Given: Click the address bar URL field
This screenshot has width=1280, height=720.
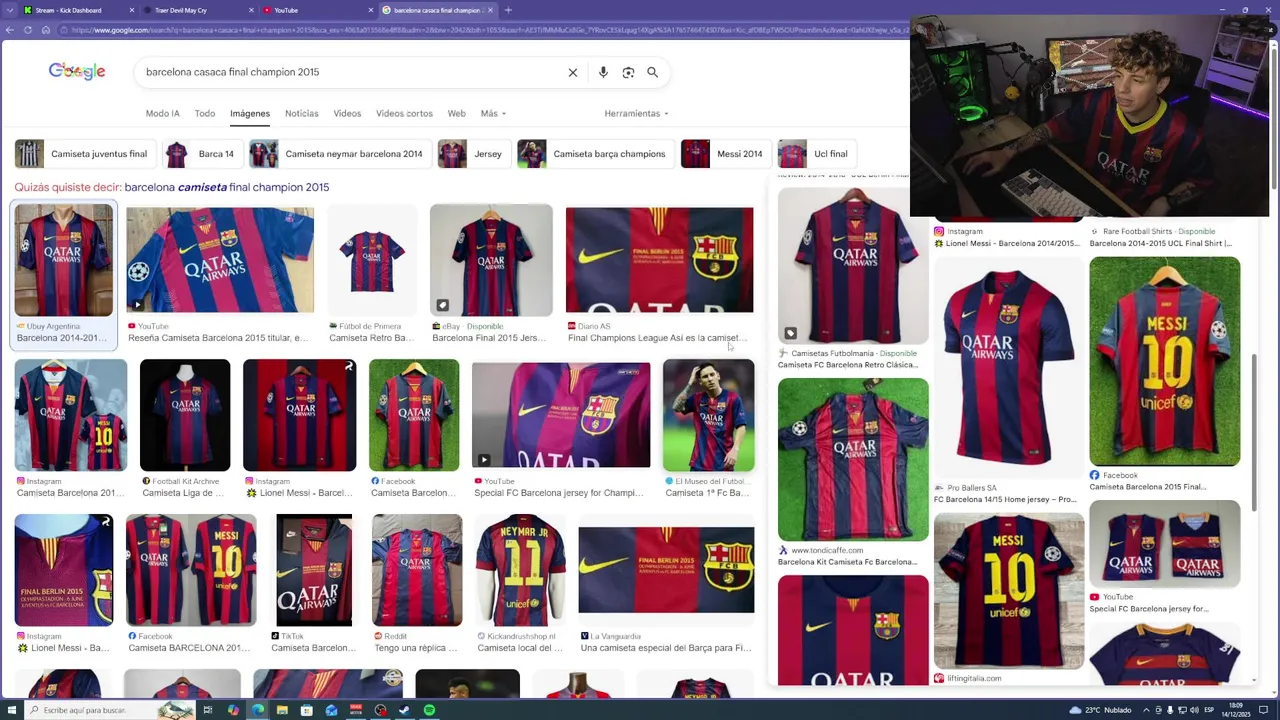Looking at the screenshot, I should pos(480,30).
